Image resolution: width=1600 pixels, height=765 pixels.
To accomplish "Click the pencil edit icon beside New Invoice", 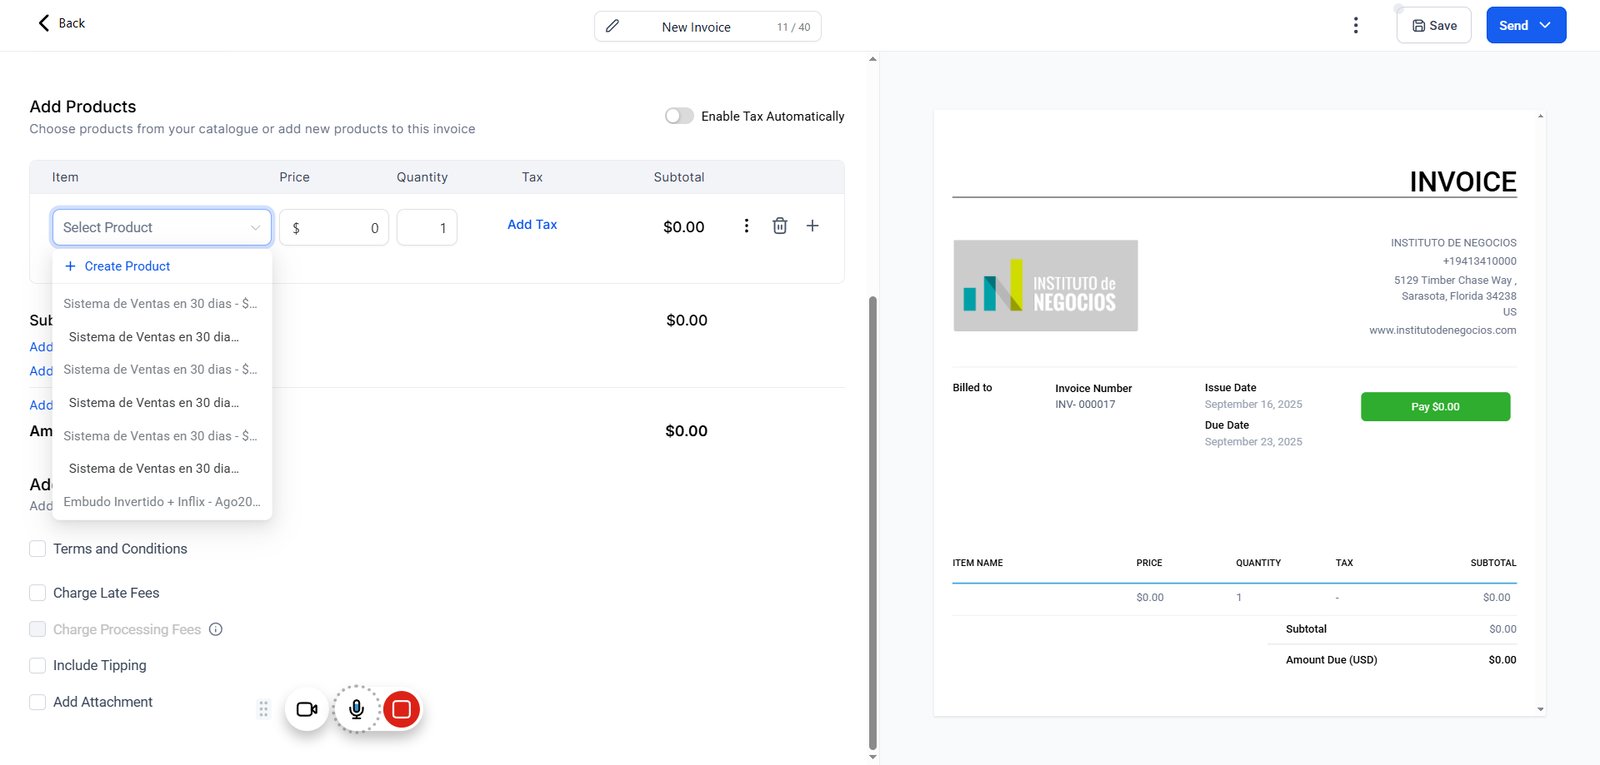I will (x=613, y=26).
